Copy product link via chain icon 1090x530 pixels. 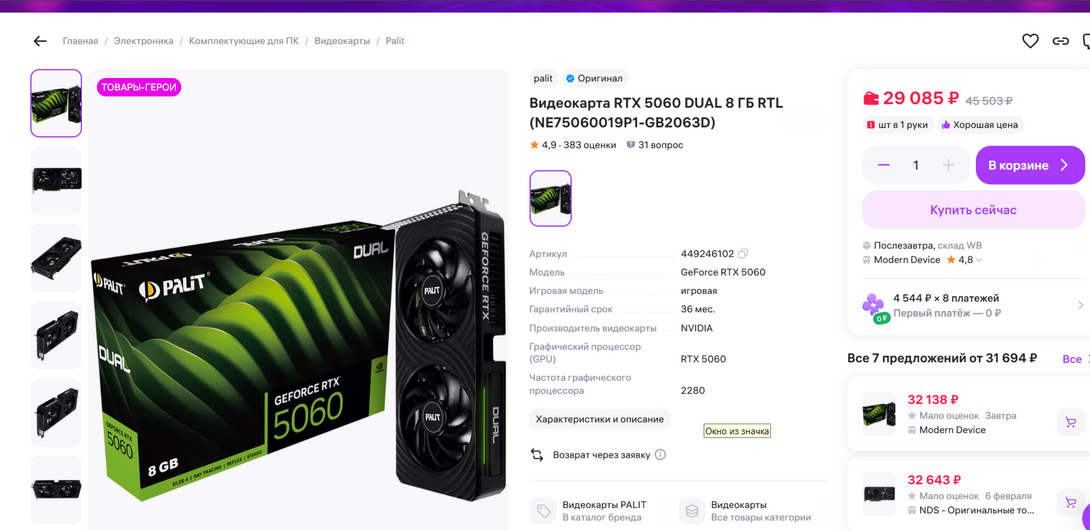pos(1060,41)
